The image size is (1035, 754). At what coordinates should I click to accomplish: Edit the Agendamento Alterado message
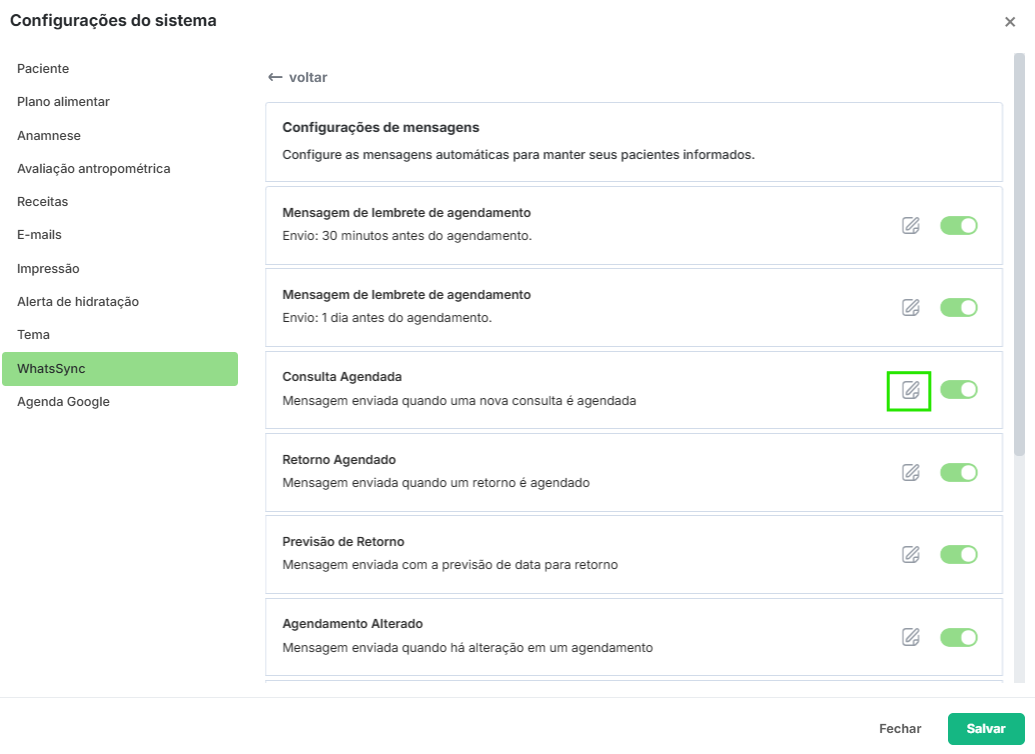pos(910,637)
